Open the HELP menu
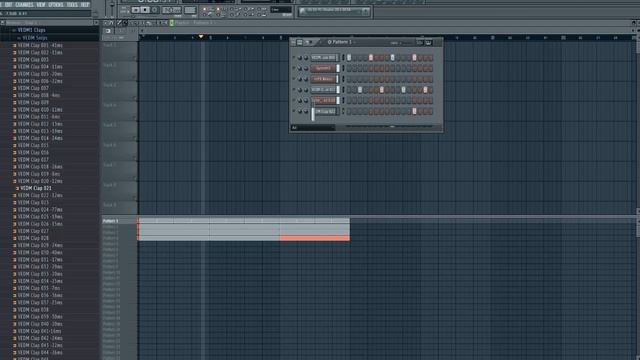Screen dimensions: 640x360 (x=85, y=5)
